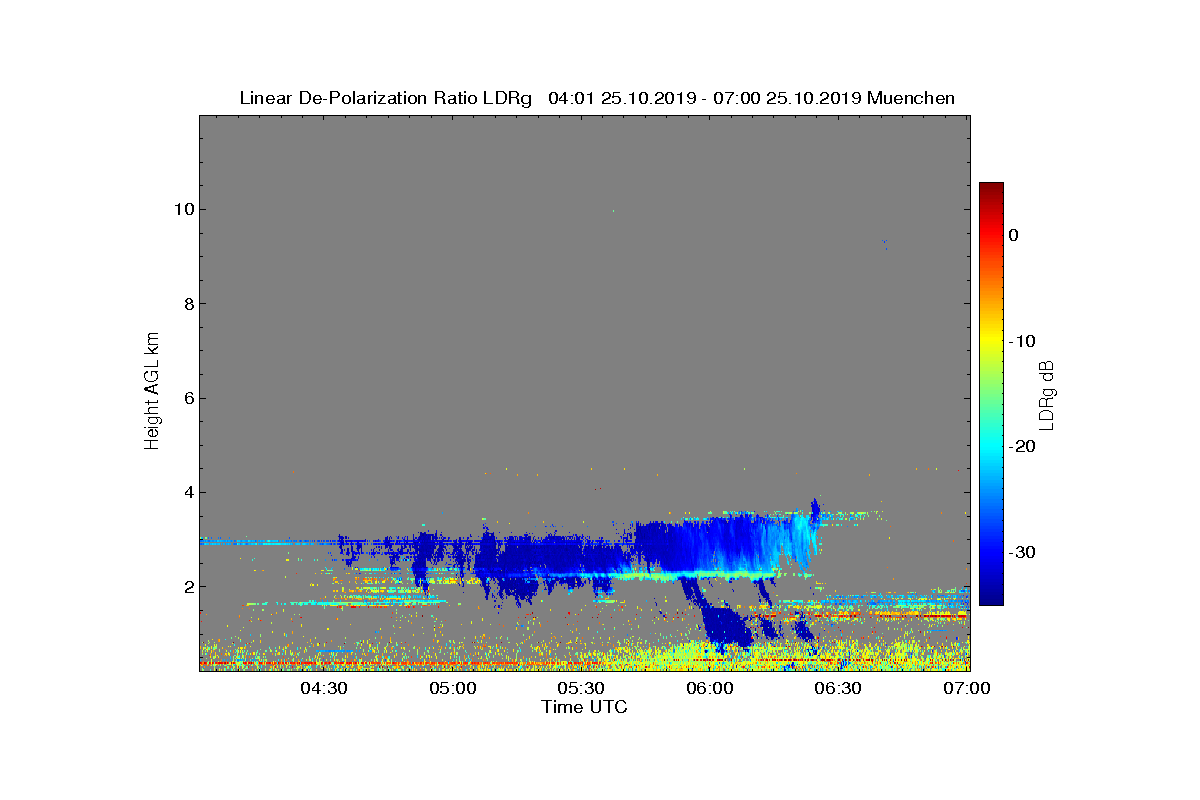Click the plot title text

(x=597, y=98)
